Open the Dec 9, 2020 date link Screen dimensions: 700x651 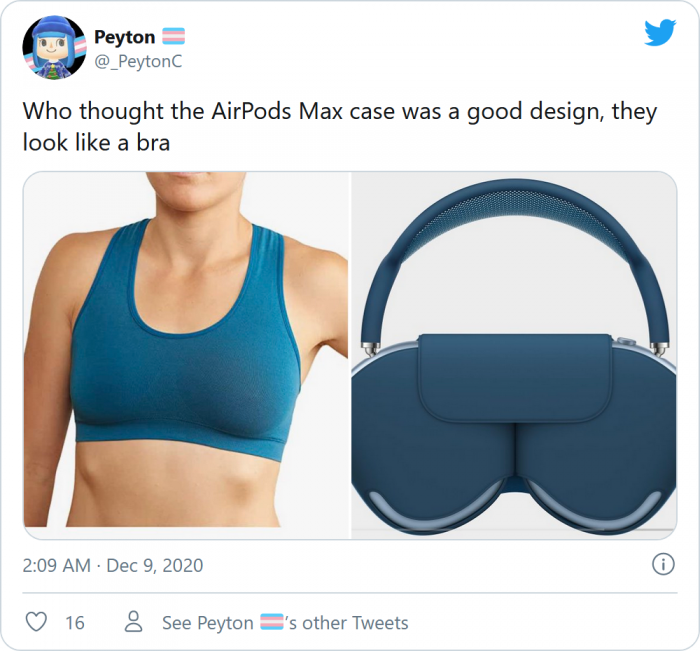155,565
